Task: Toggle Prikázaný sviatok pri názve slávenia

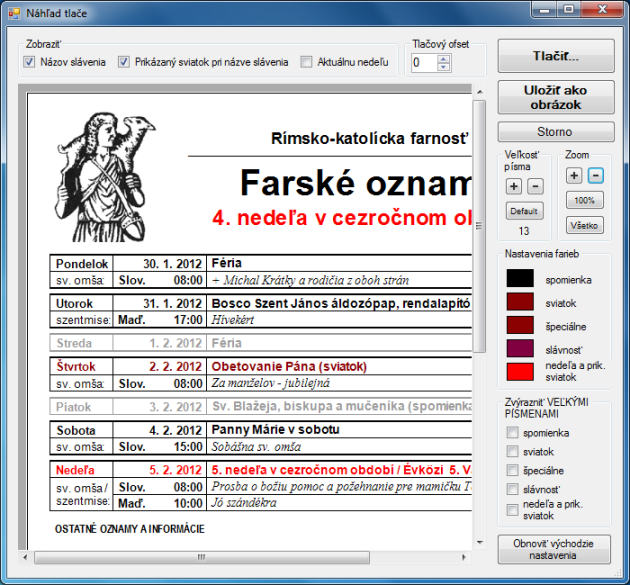Action: pos(124,62)
